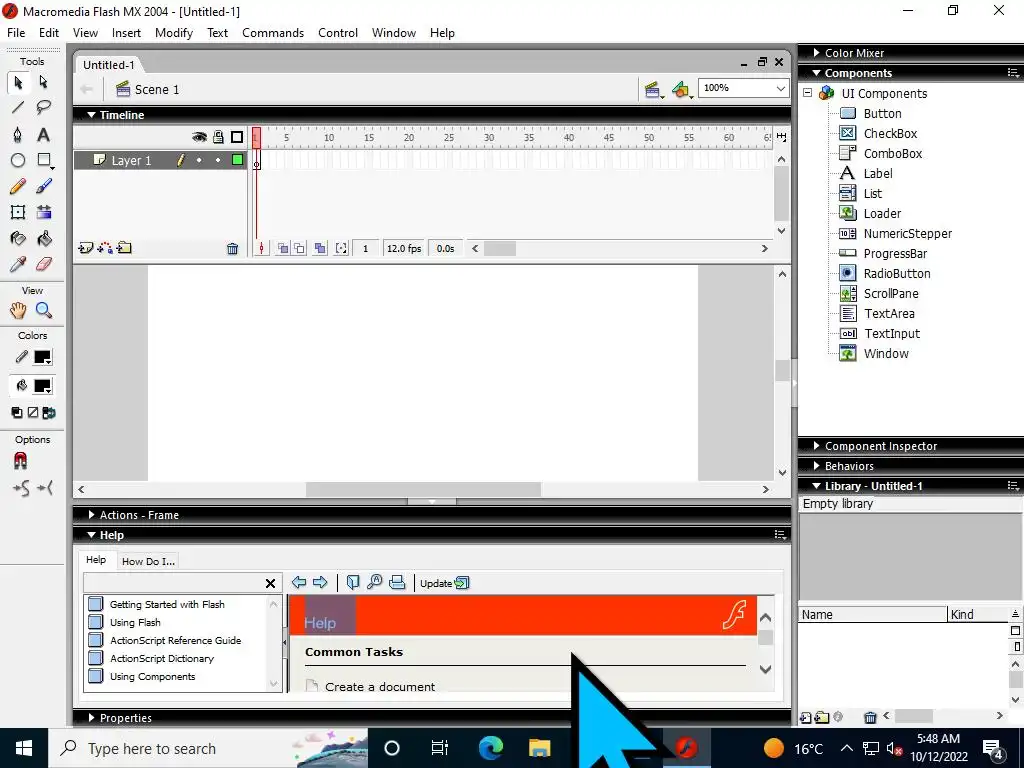Viewport: 1024px width, 768px height.
Task: Toggle Layer 1 outline color square
Action: pyautogui.click(x=237, y=159)
